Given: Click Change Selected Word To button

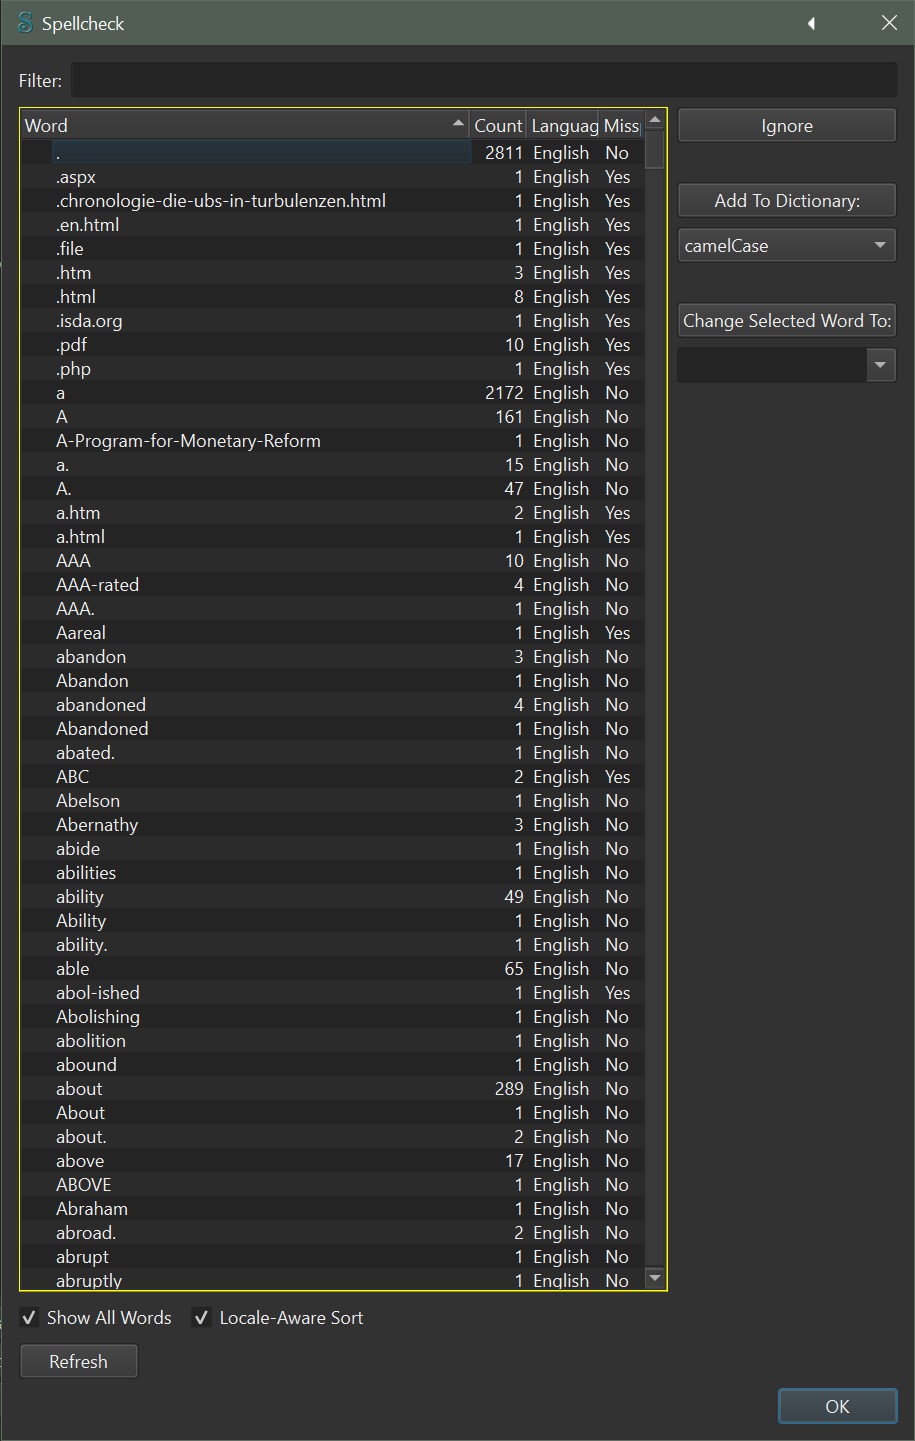Looking at the screenshot, I should click(x=786, y=321).
